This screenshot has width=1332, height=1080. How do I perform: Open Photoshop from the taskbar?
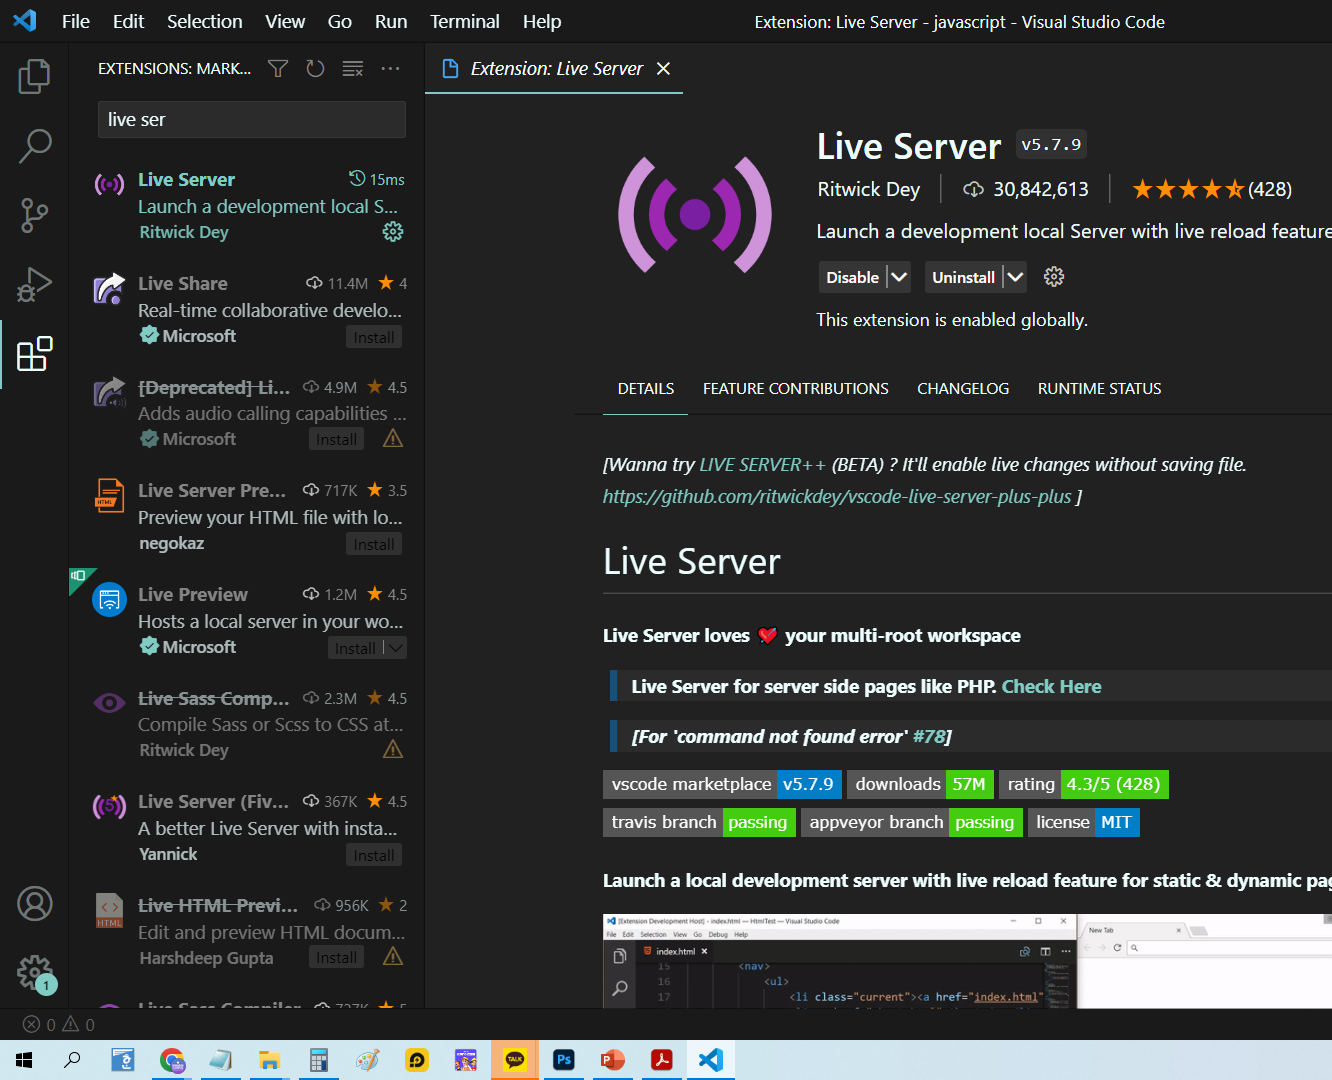564,1060
